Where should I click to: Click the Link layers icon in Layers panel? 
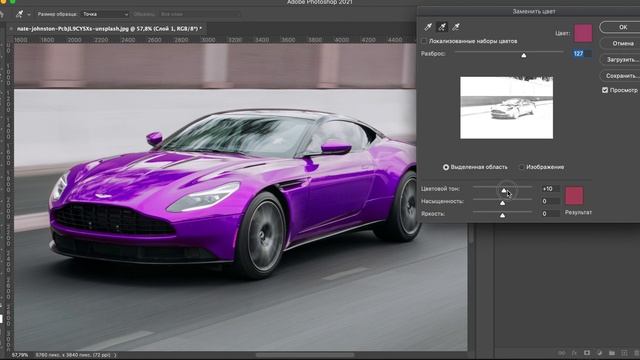[562, 353]
